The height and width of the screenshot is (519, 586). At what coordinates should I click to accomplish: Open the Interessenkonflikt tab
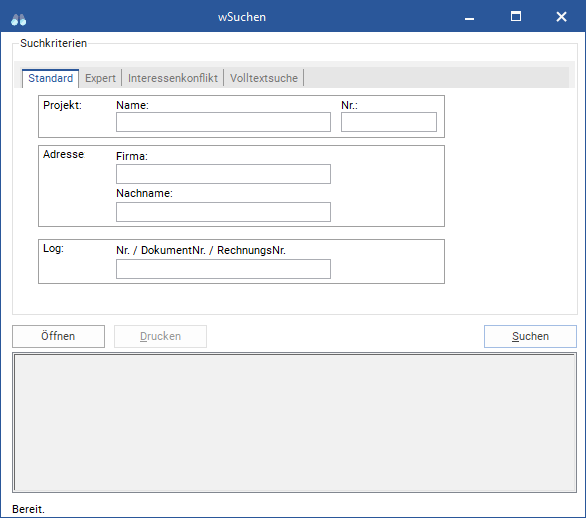click(x=173, y=78)
